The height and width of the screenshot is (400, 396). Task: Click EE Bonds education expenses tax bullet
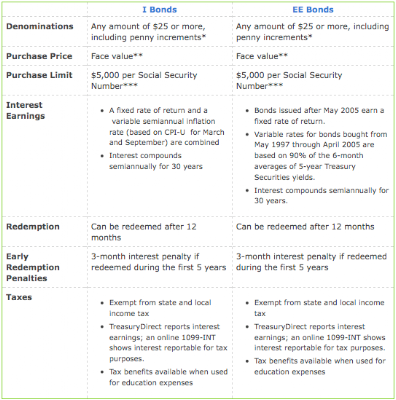pyautogui.click(x=320, y=366)
